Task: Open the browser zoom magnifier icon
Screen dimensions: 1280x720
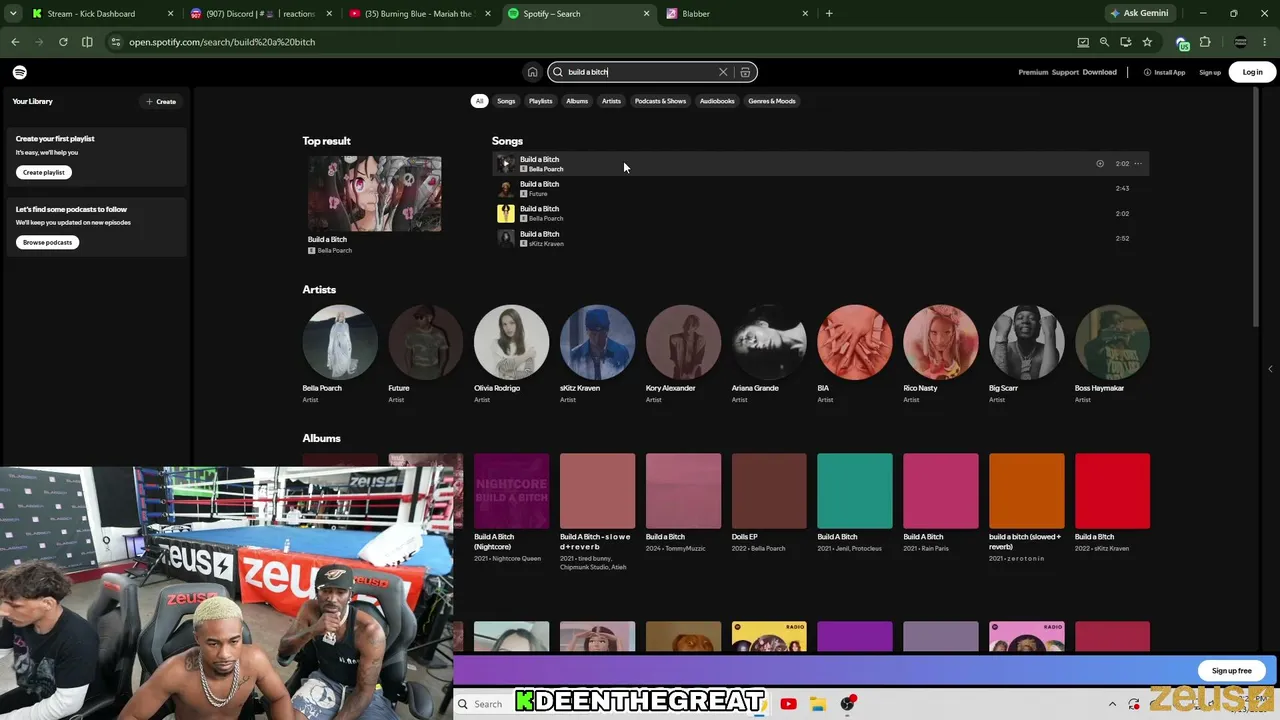Action: tap(1104, 42)
